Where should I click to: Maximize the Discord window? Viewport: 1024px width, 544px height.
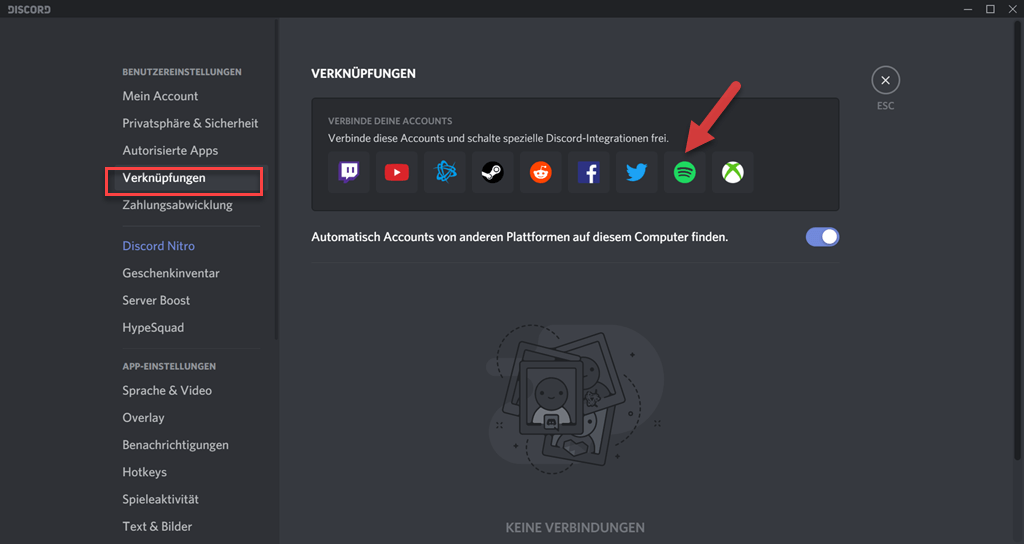(990, 9)
